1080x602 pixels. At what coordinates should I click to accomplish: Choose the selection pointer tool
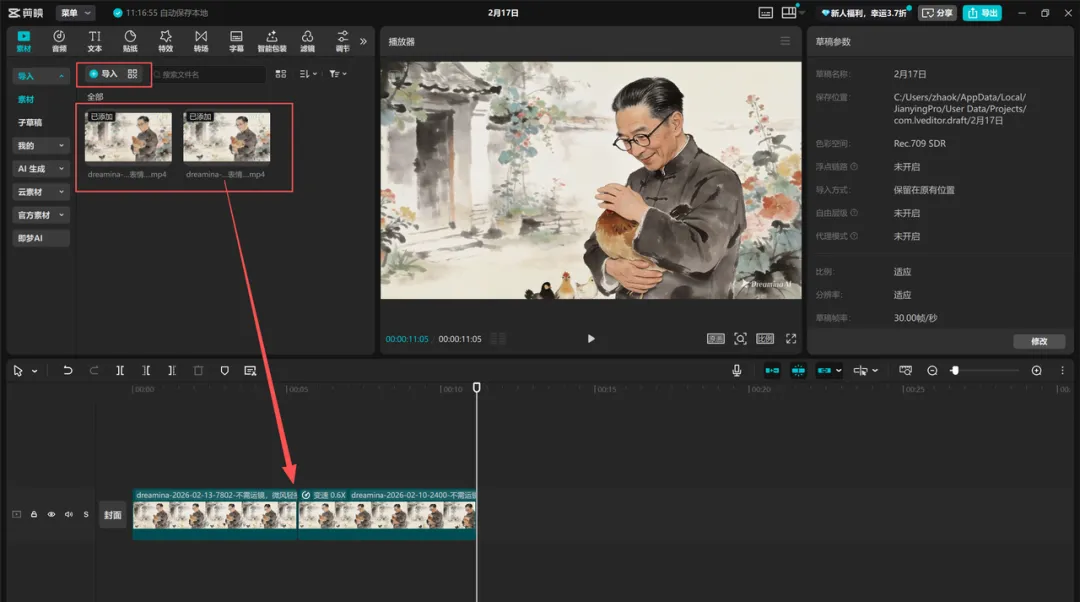[x=18, y=371]
